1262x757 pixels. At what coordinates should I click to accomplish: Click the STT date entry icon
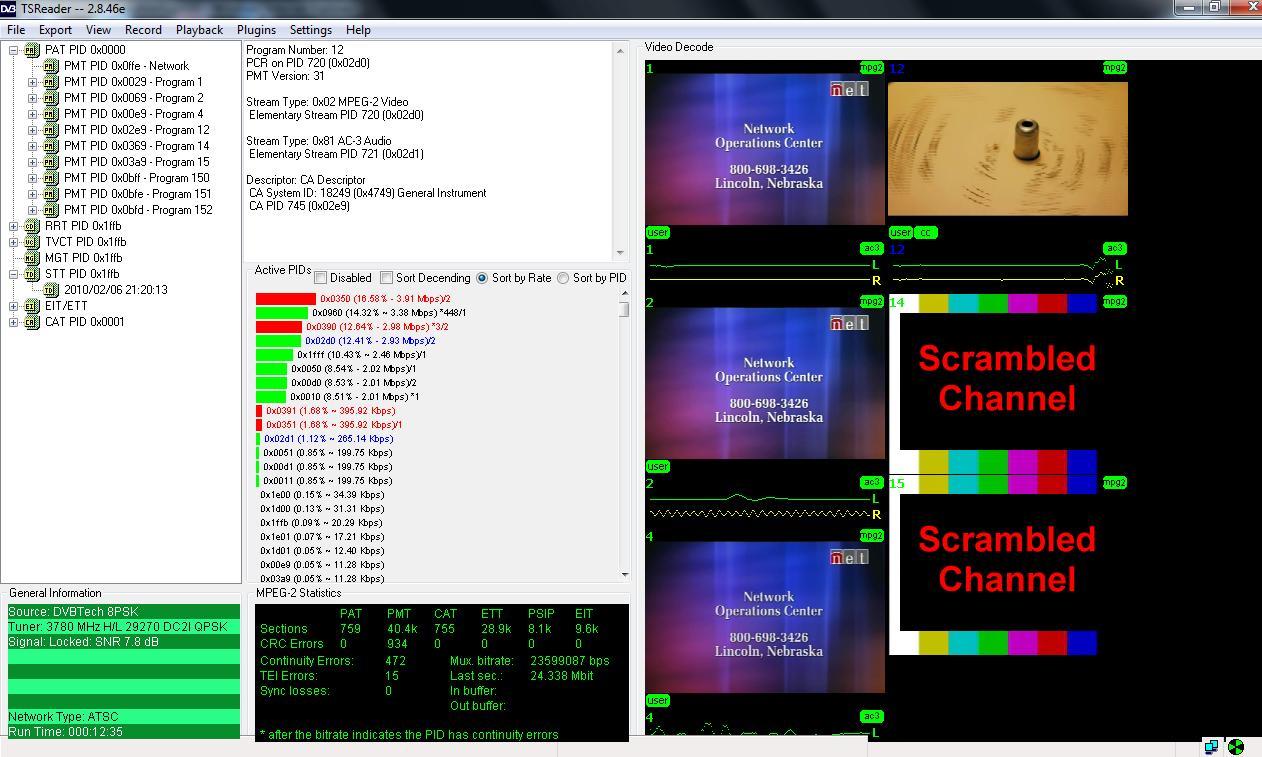pyautogui.click(x=52, y=290)
